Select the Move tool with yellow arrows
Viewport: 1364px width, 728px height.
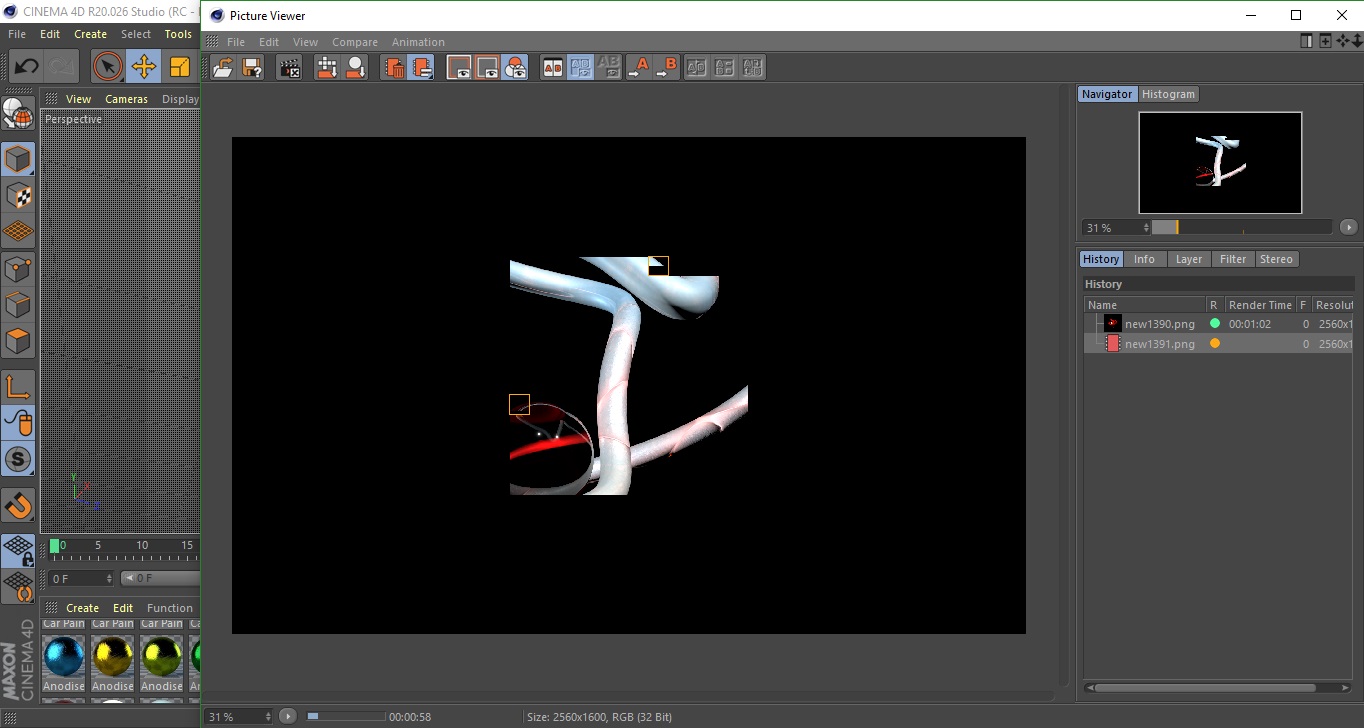pyautogui.click(x=144, y=67)
